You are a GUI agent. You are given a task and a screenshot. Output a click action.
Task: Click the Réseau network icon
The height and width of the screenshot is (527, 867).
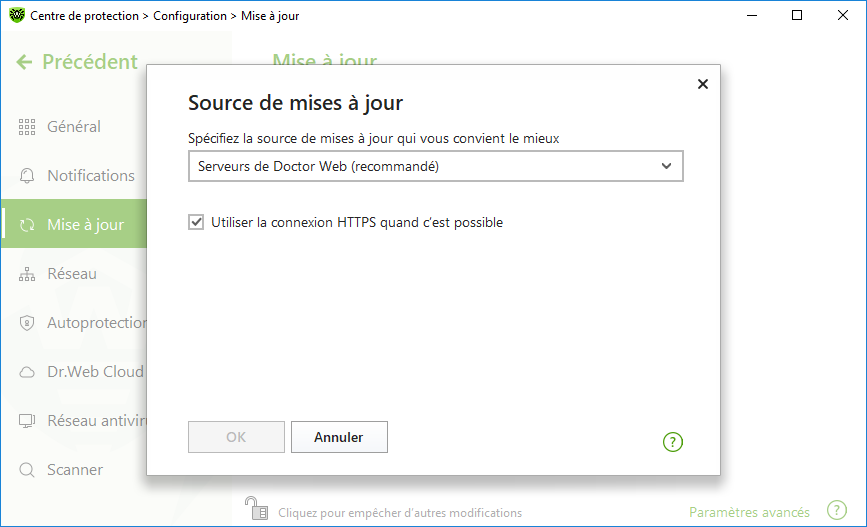(x=27, y=274)
